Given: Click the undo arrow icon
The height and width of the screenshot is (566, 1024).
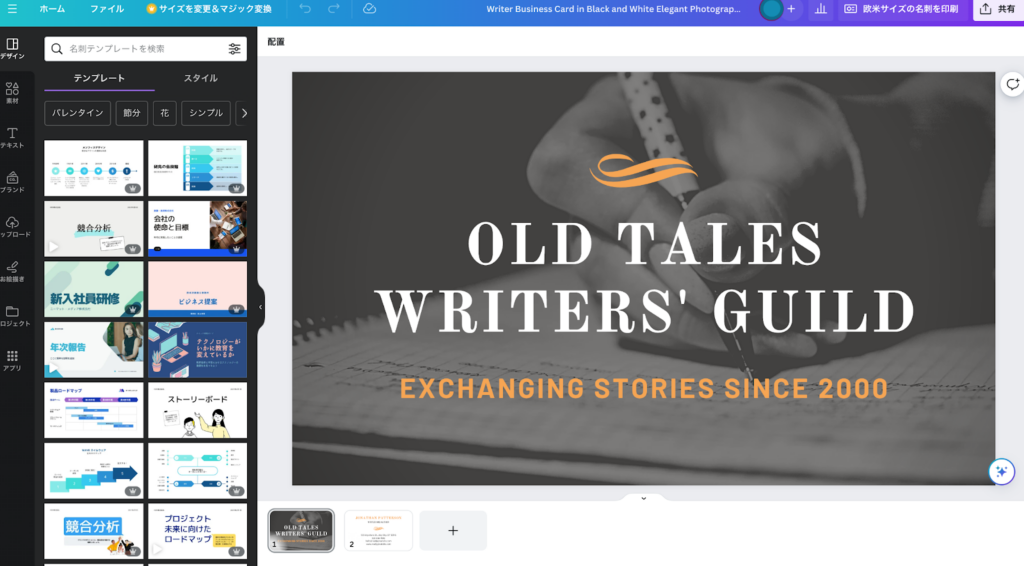Looking at the screenshot, I should (x=305, y=9).
